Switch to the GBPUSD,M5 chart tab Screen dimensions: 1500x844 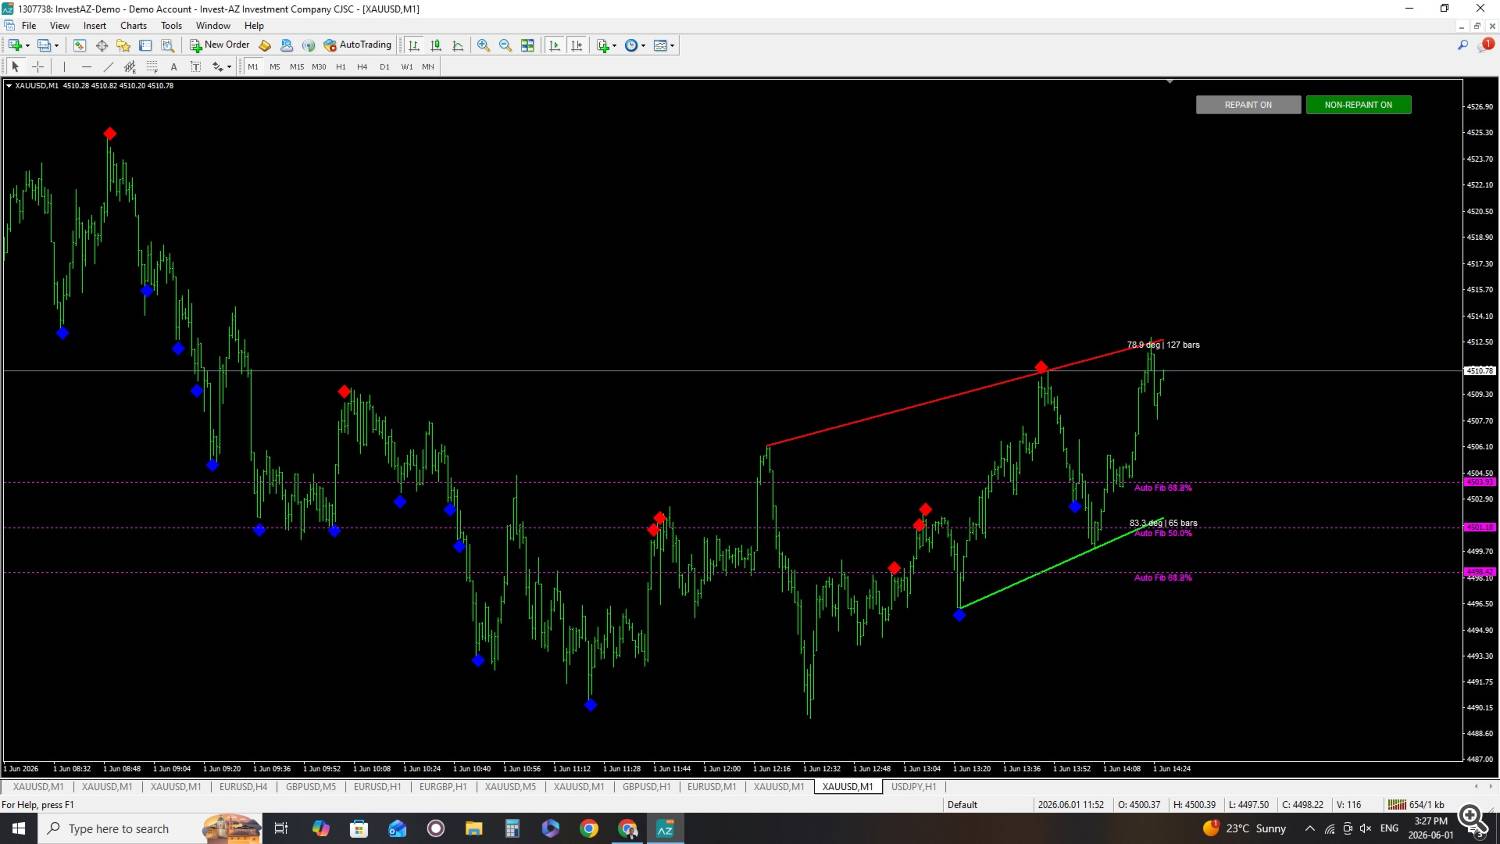pos(311,787)
